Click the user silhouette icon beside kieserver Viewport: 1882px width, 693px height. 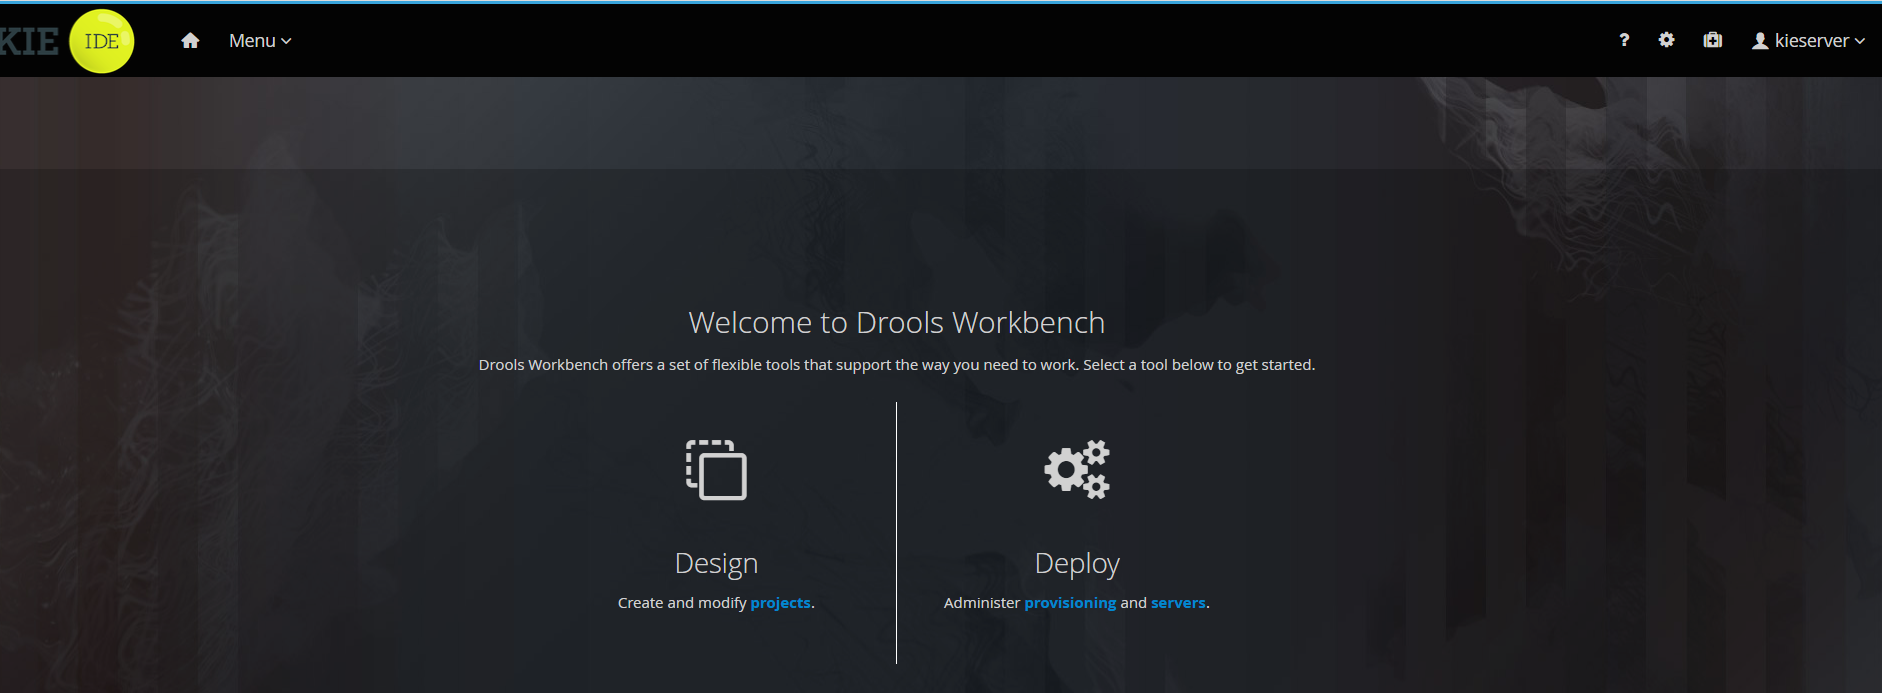(x=1760, y=41)
